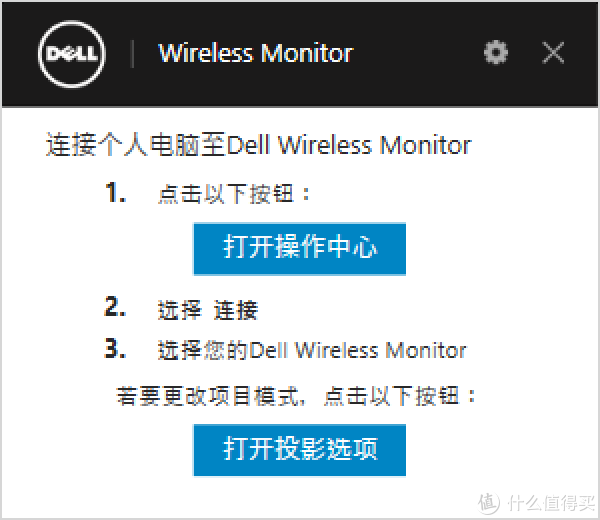600x520 pixels.
Task: Click the step number 1 label
Action: (x=115, y=192)
